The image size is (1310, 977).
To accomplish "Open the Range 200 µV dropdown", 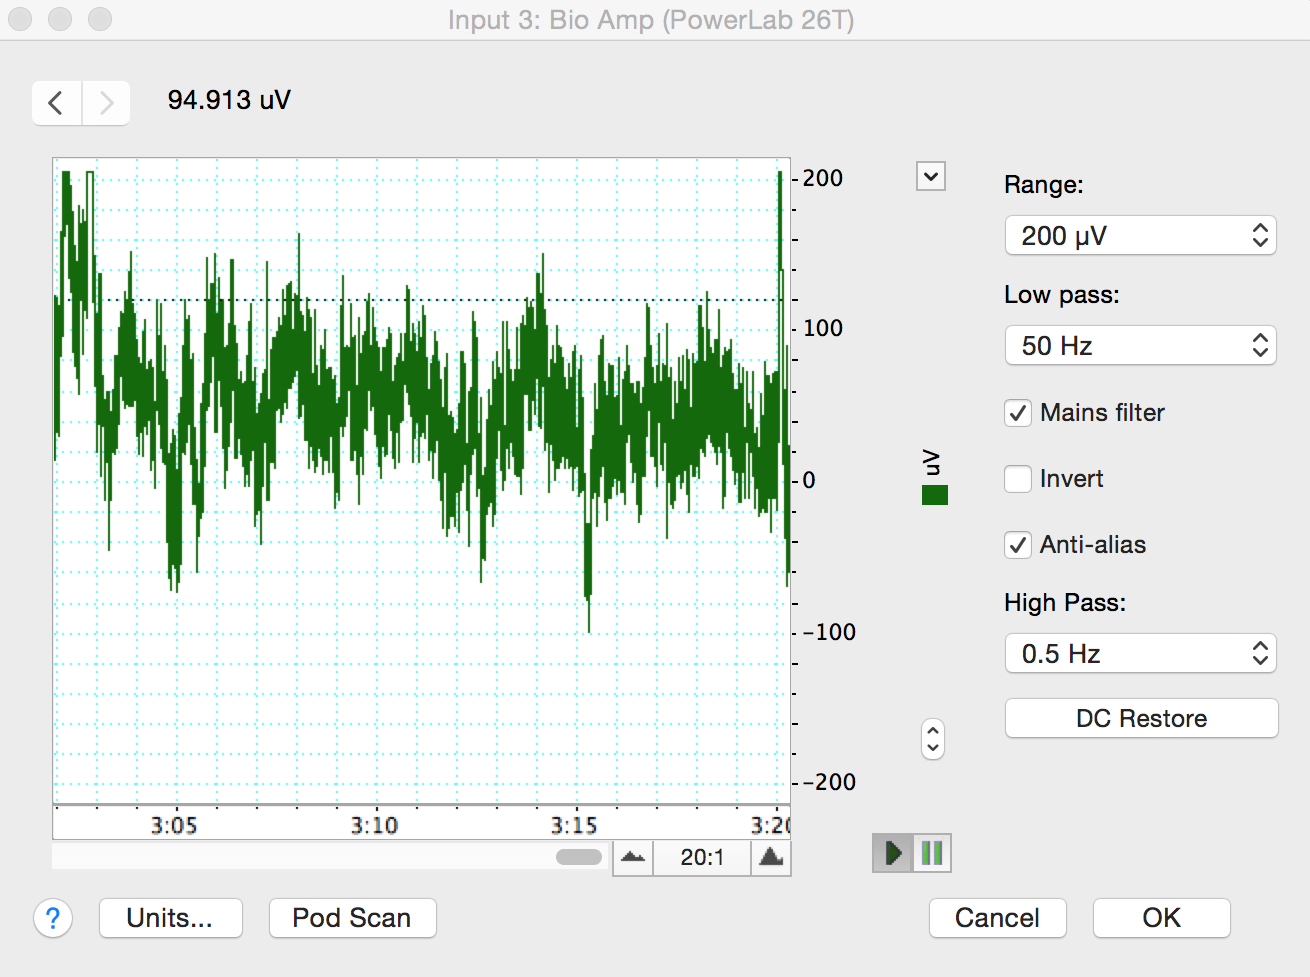I will point(1140,236).
